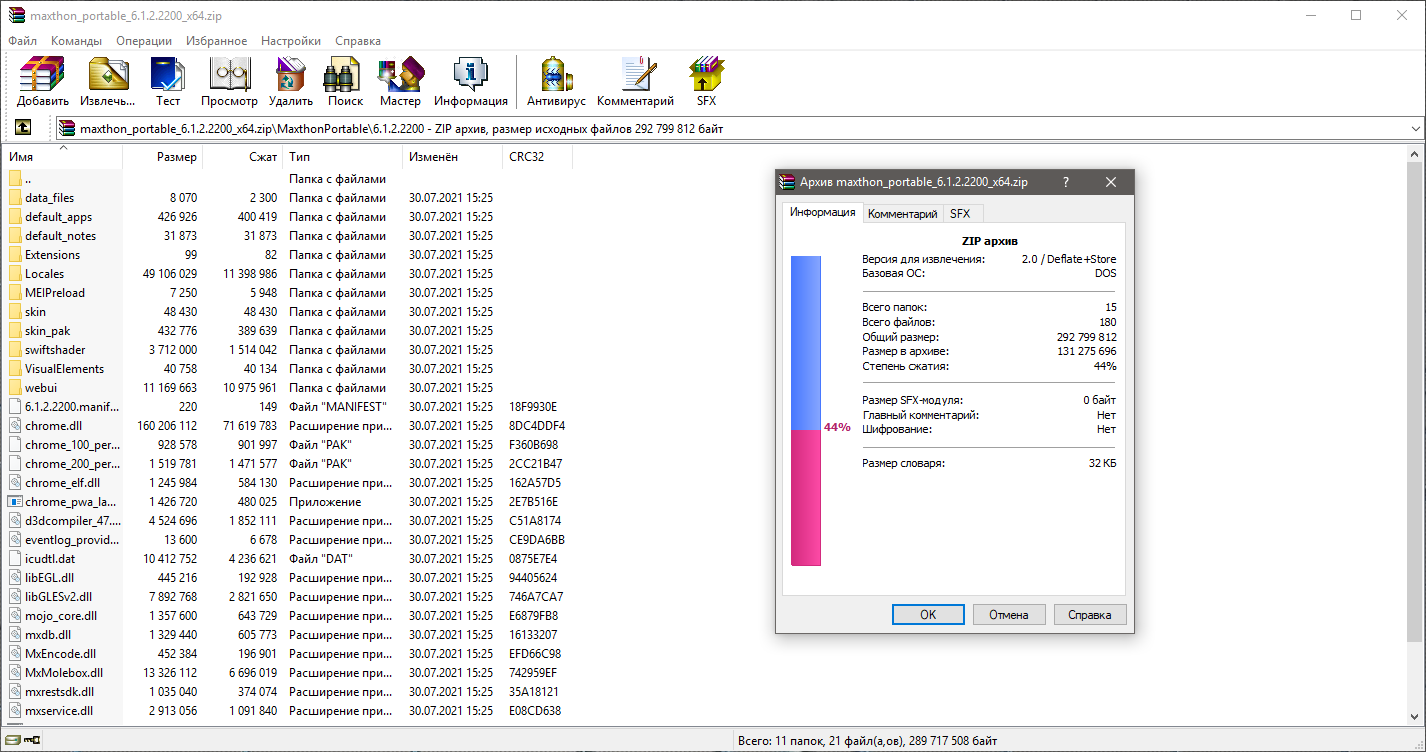Sort by the Сжат column header
1426x752 pixels.
pyautogui.click(x=243, y=157)
